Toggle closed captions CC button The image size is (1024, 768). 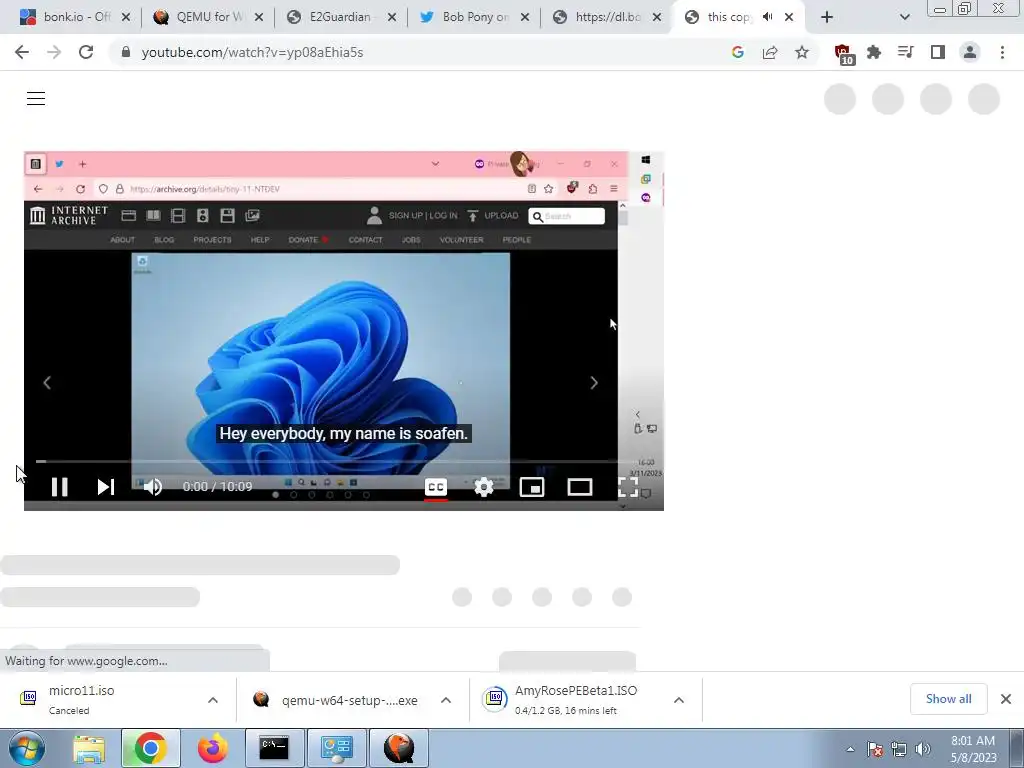click(x=436, y=487)
